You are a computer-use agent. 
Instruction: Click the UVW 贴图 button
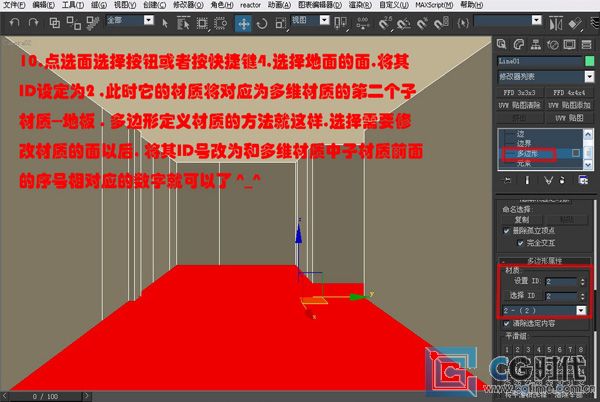tap(569, 118)
